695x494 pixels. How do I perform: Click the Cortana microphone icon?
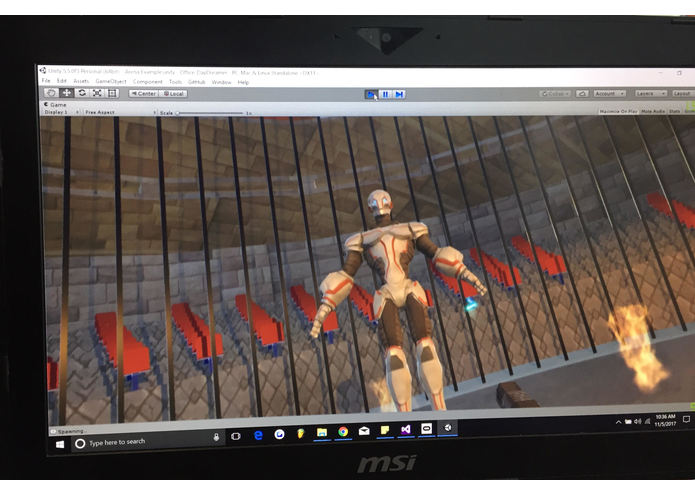(x=216, y=437)
